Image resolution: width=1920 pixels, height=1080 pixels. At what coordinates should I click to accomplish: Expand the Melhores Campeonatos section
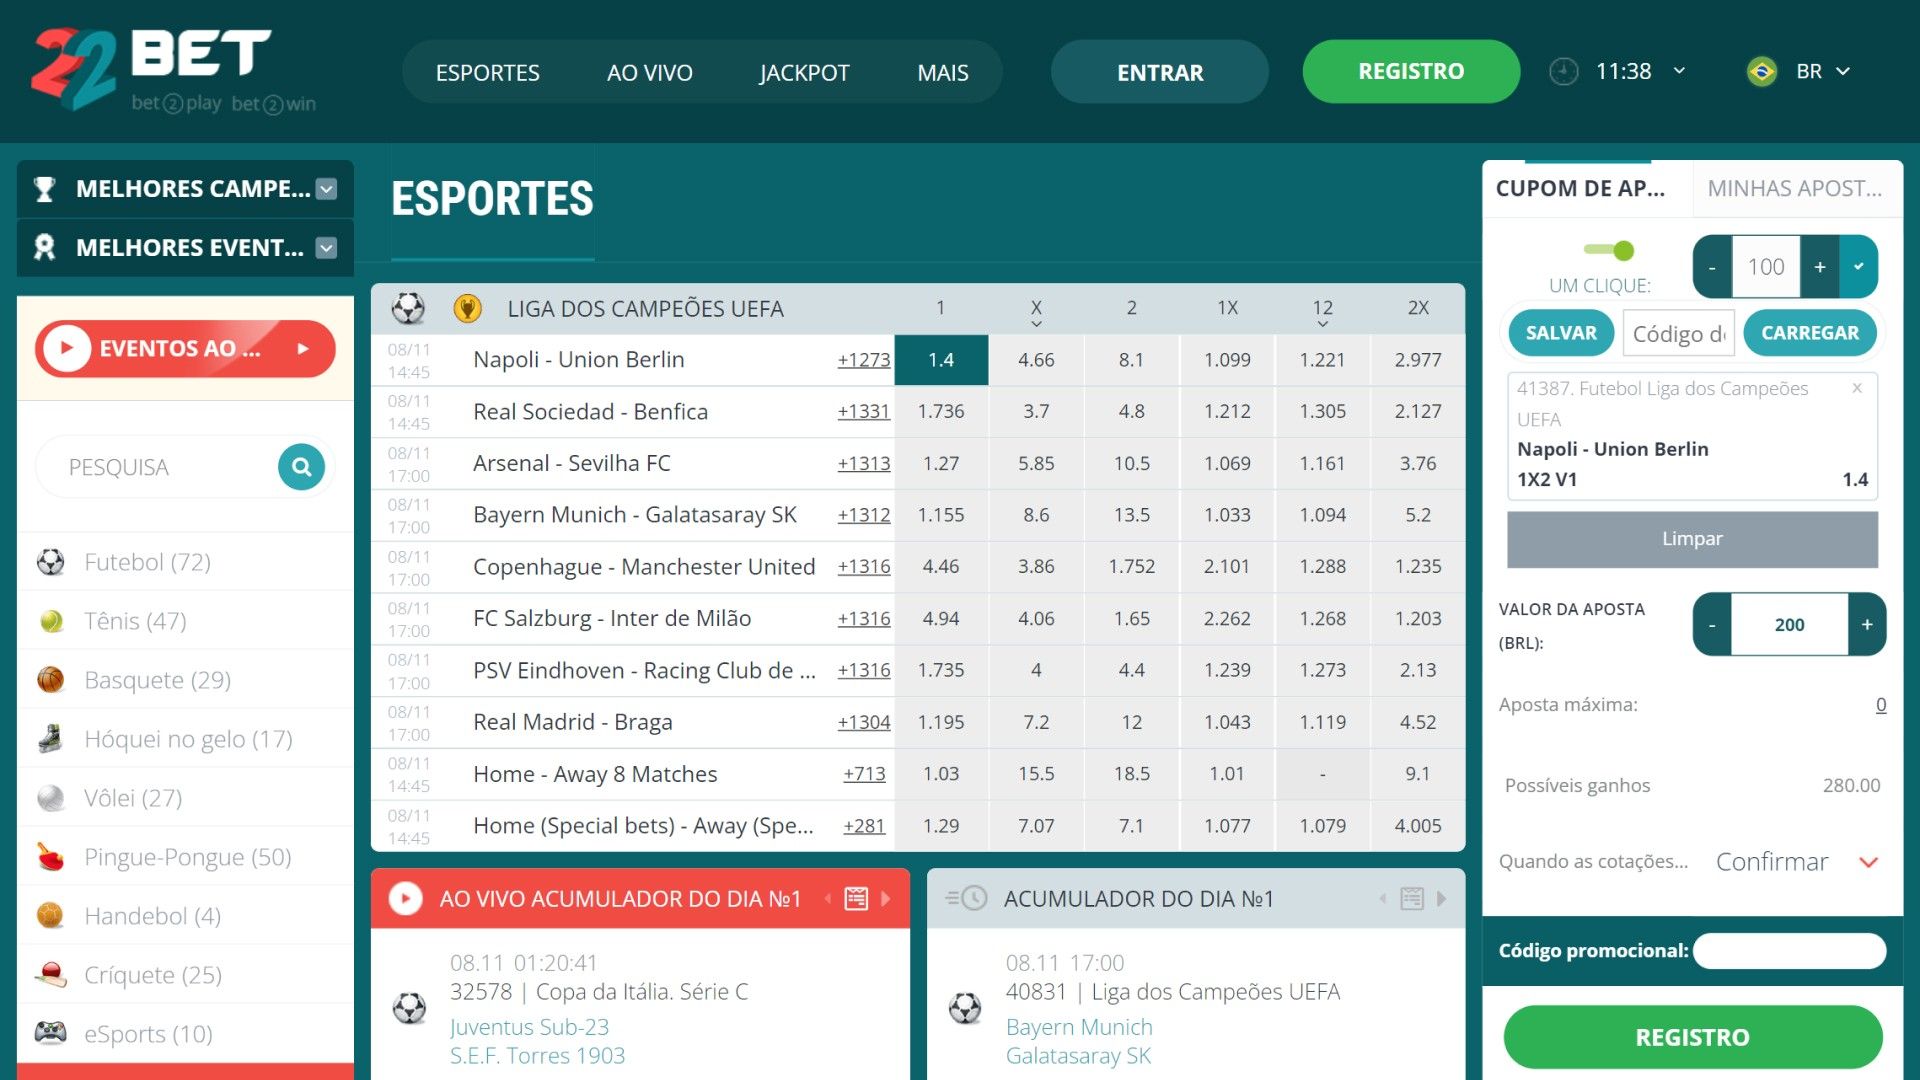click(326, 189)
